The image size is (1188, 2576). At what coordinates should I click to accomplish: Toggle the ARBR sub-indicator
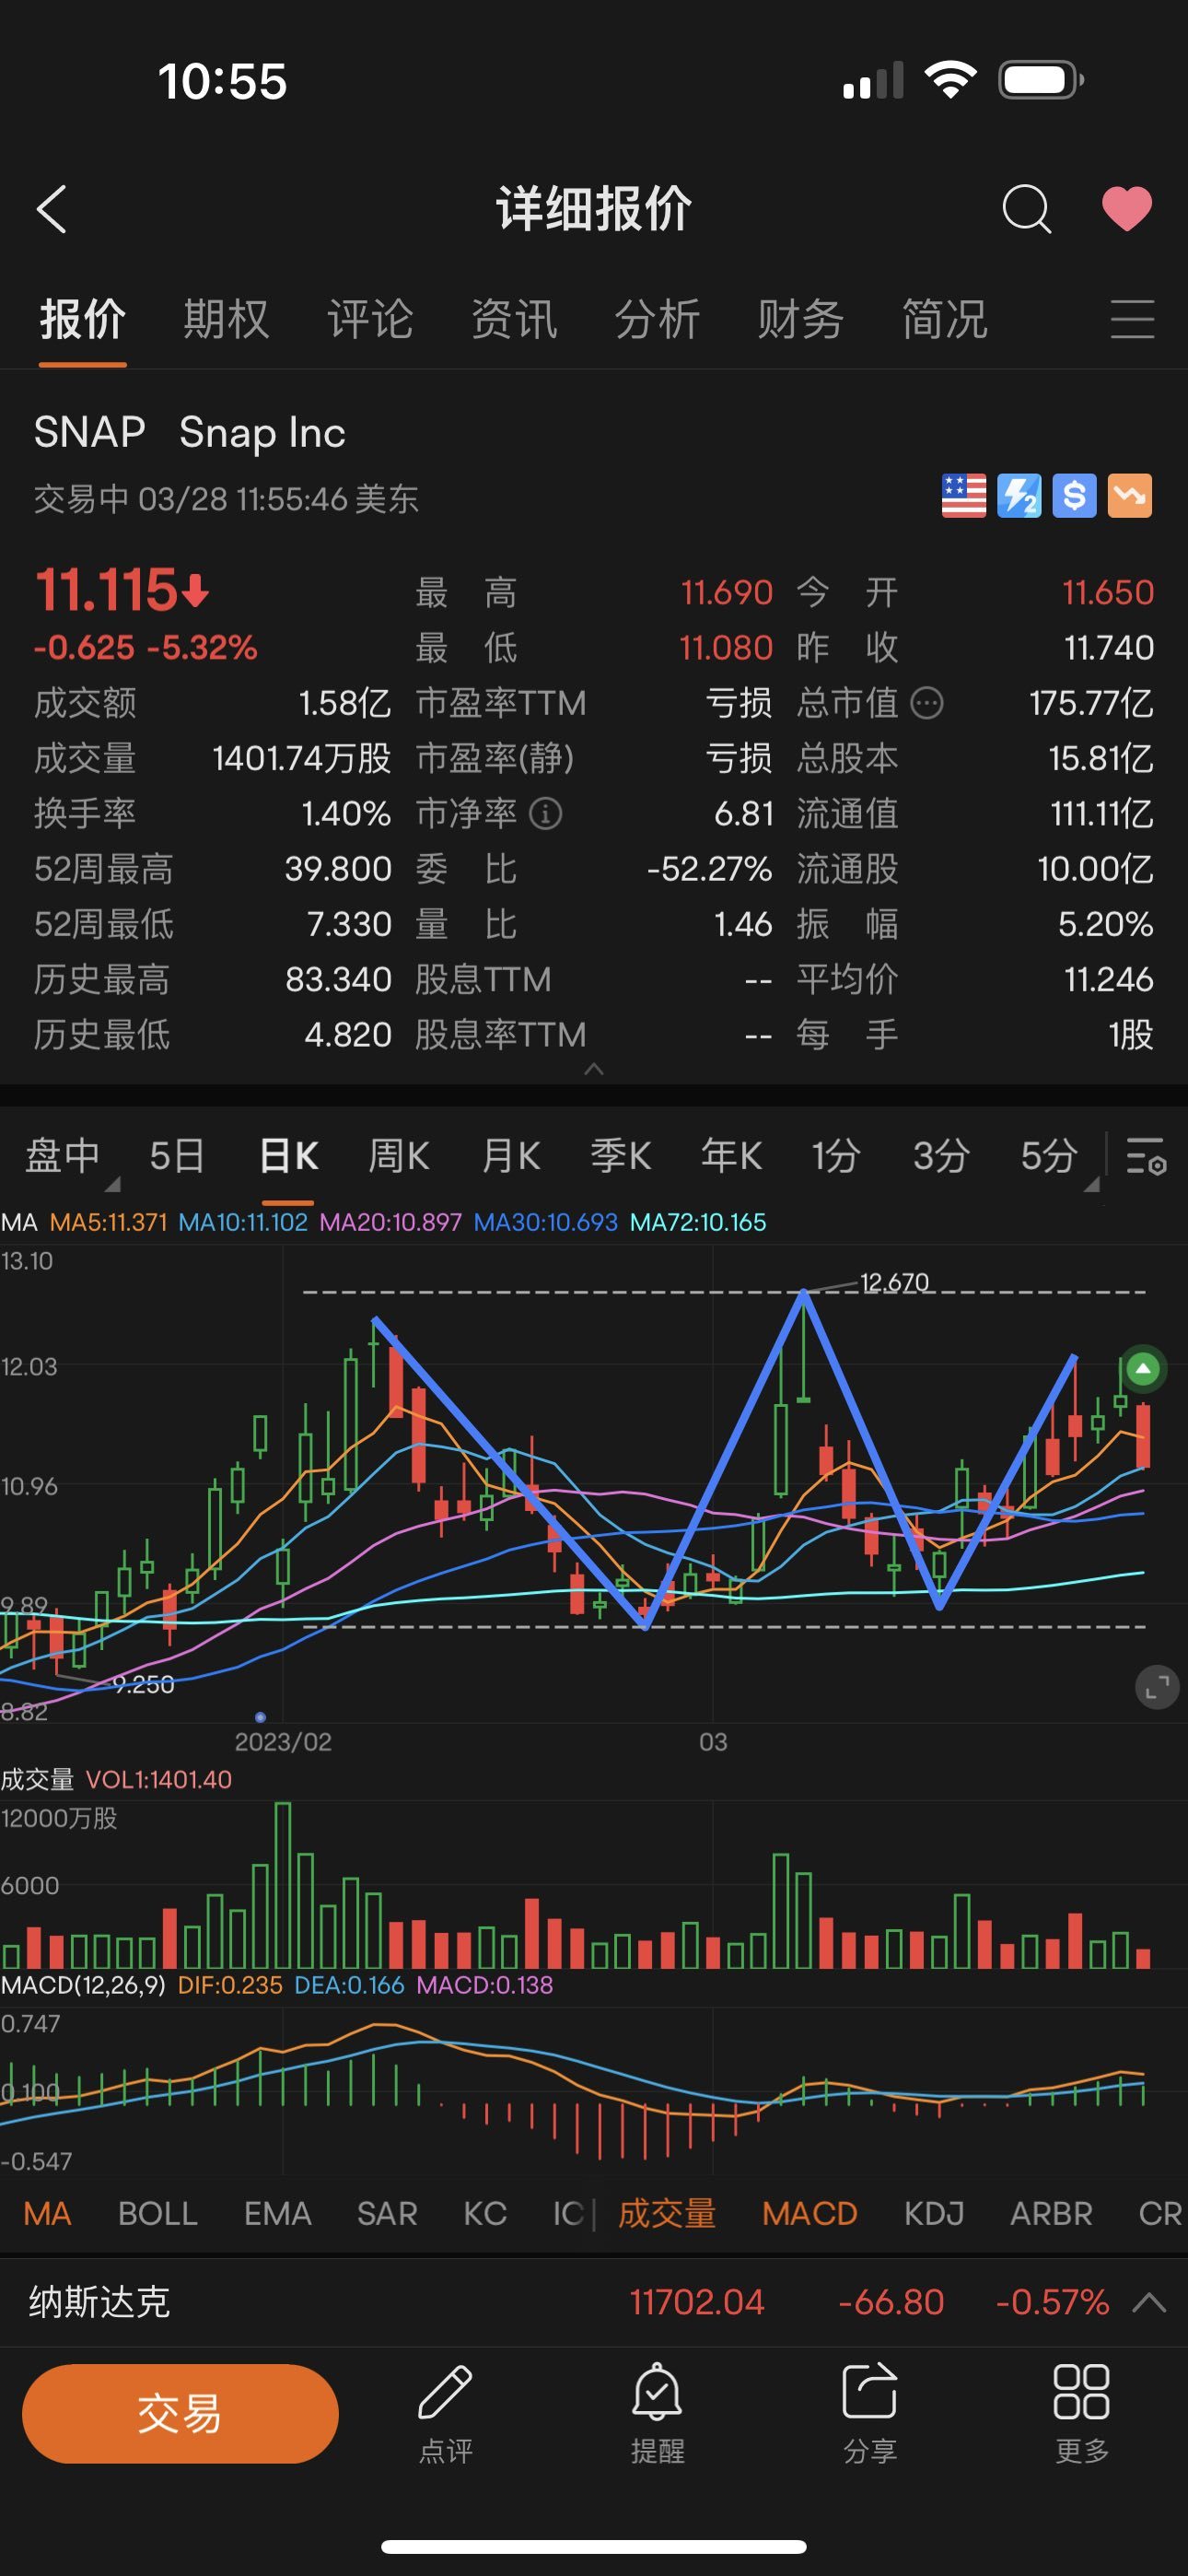(1051, 2214)
